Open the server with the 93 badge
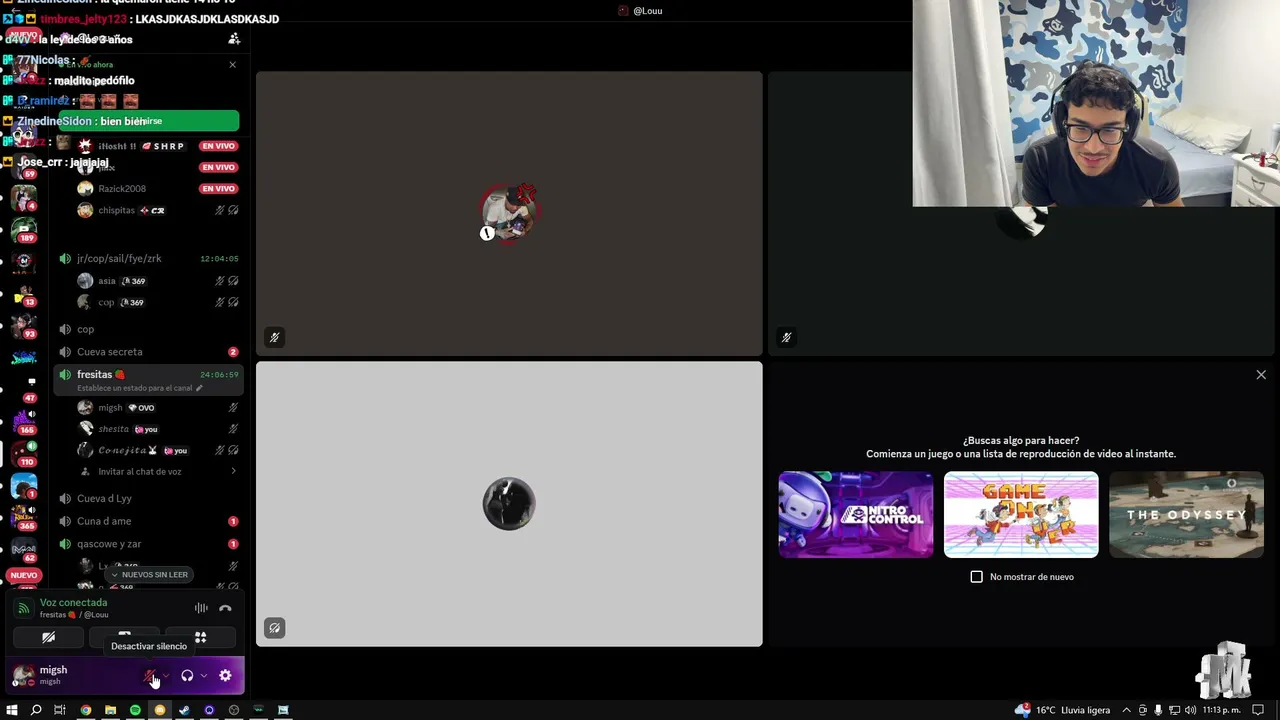This screenshot has height=720, width=1280. [x=23, y=326]
